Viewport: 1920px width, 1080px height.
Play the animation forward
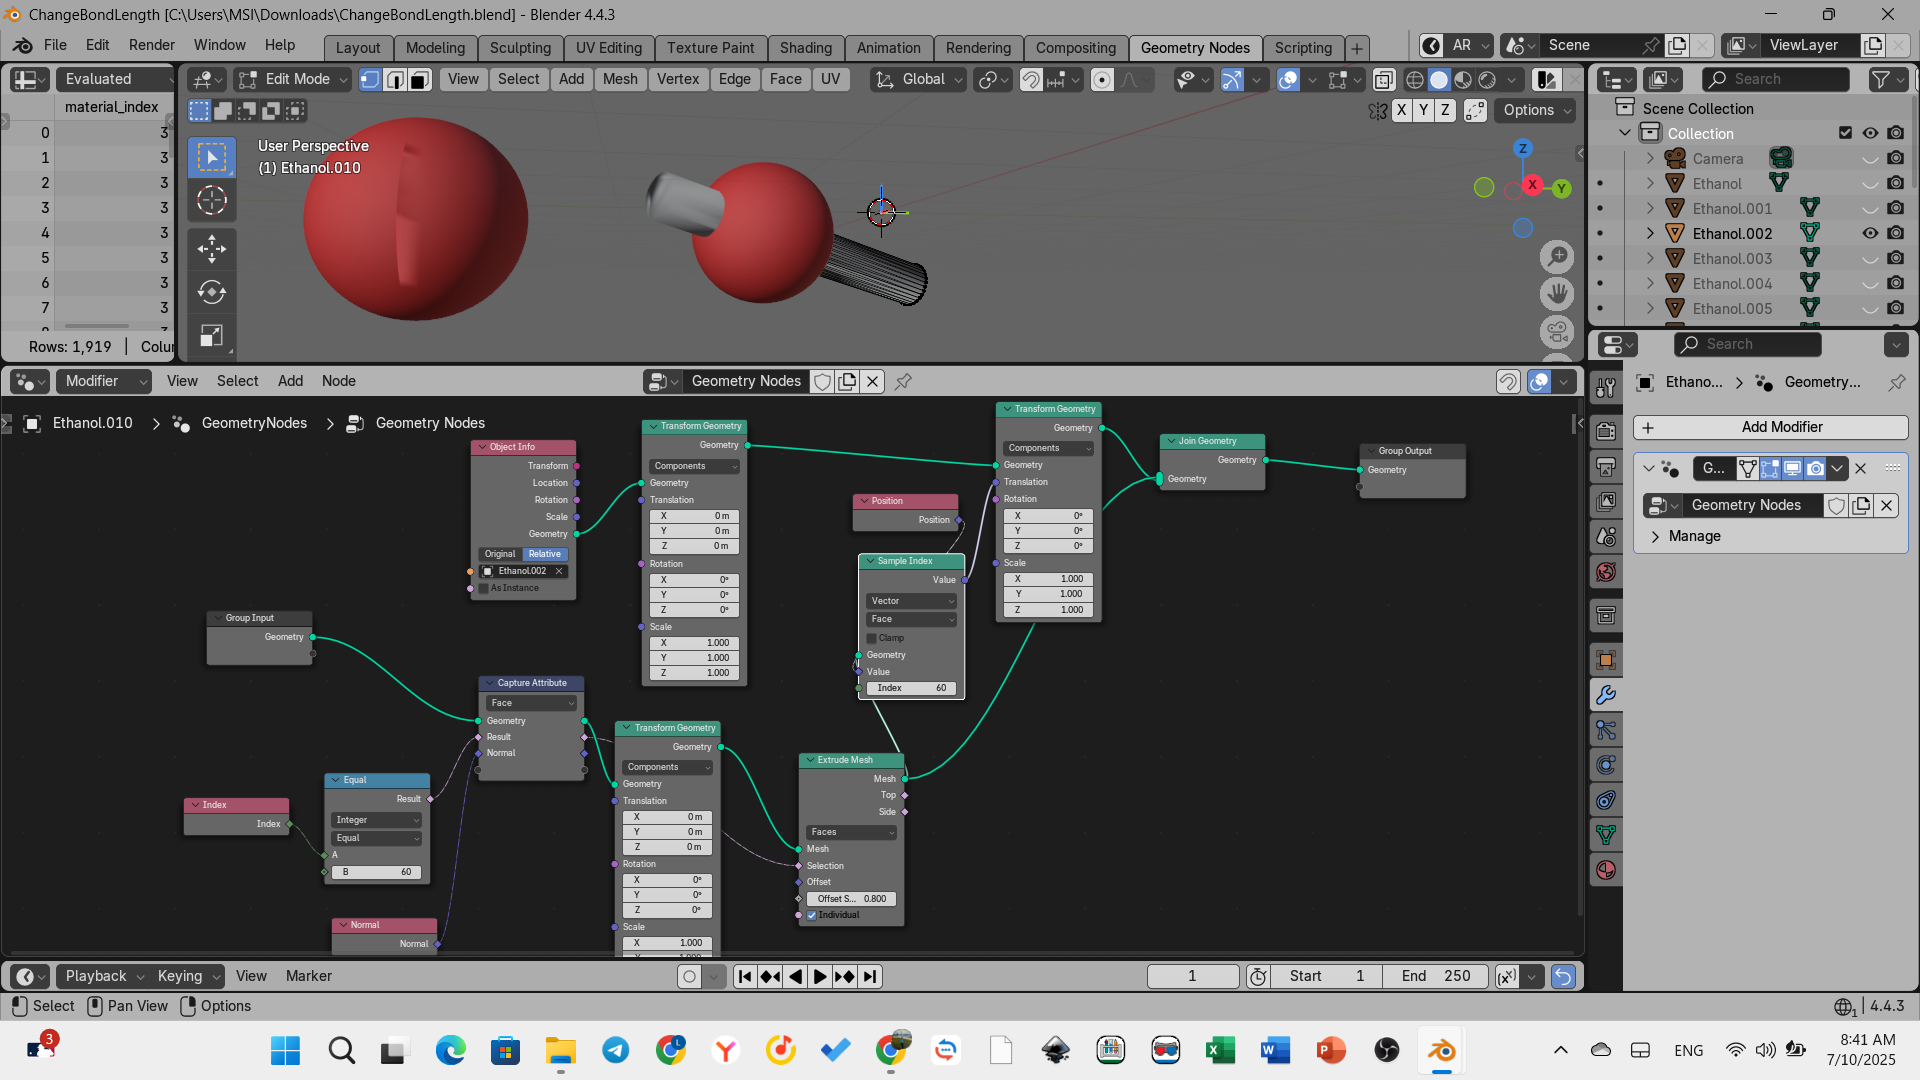click(x=820, y=977)
